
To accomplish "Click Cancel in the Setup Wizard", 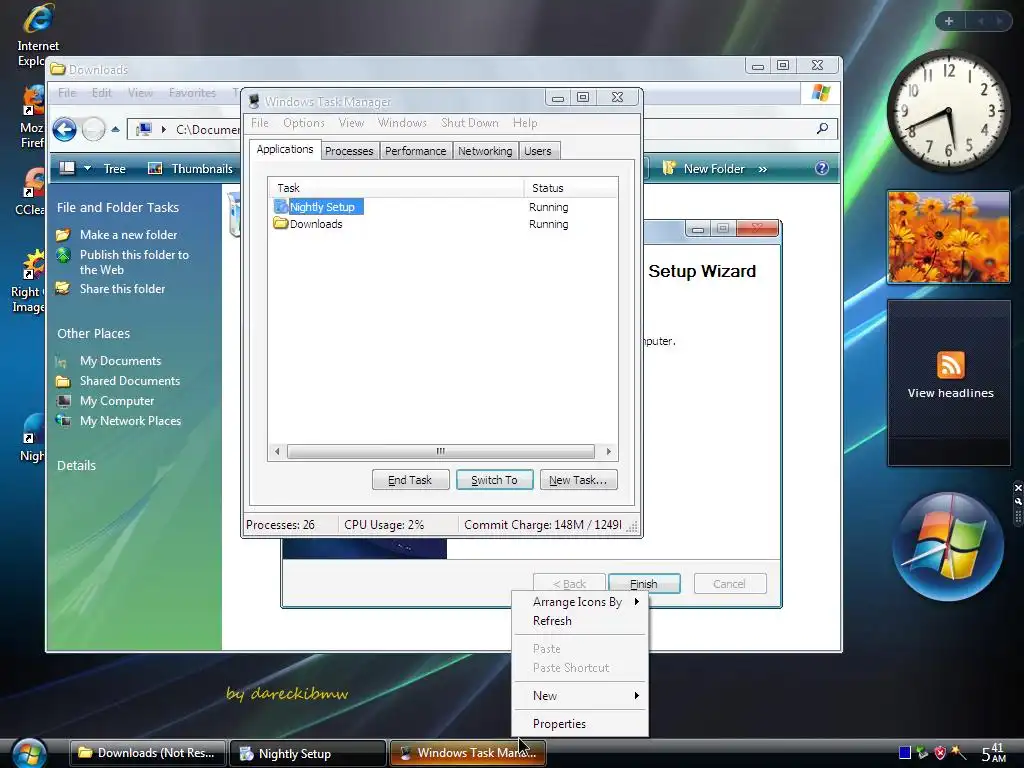I will (729, 583).
